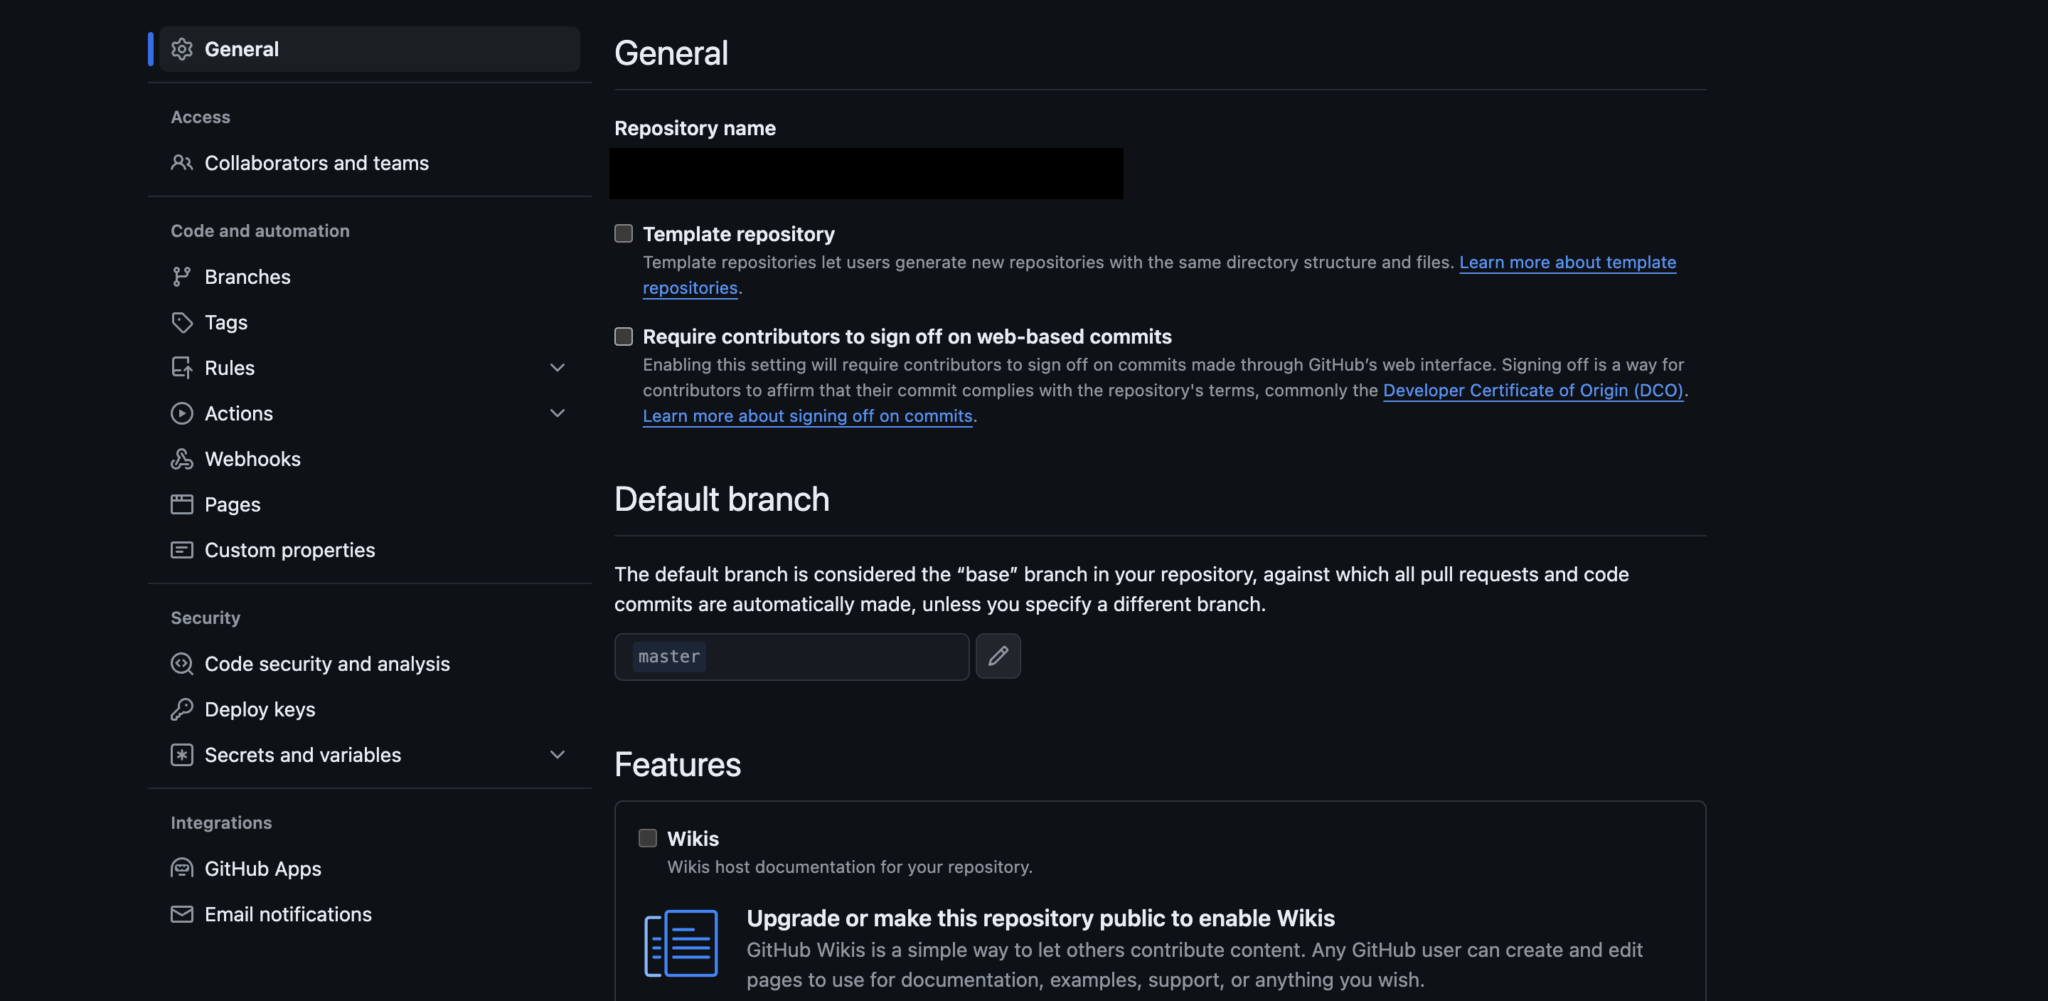Viewport: 2048px width, 1001px height.
Task: Click the Custom properties icon
Action: point(182,549)
